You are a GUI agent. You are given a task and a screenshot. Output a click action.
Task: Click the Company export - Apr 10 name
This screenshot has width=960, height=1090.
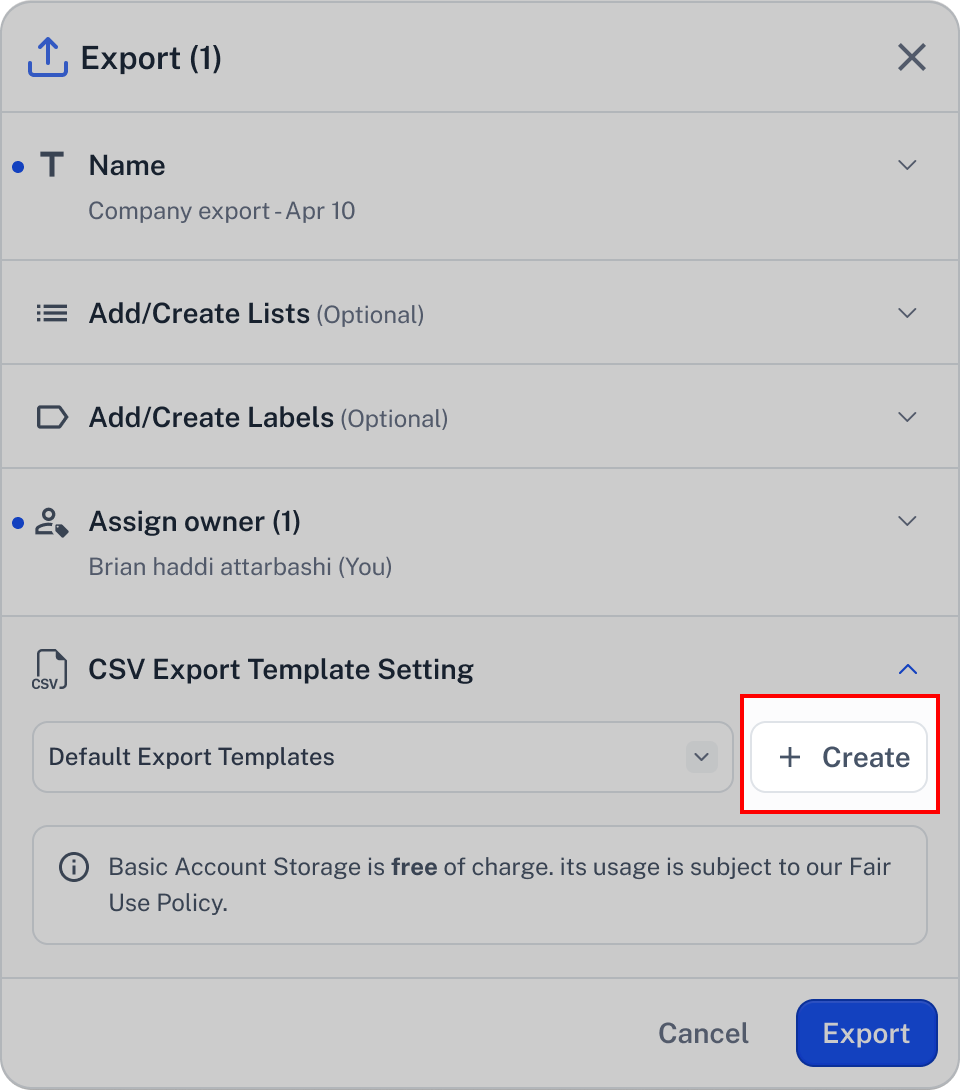pyautogui.click(x=222, y=211)
